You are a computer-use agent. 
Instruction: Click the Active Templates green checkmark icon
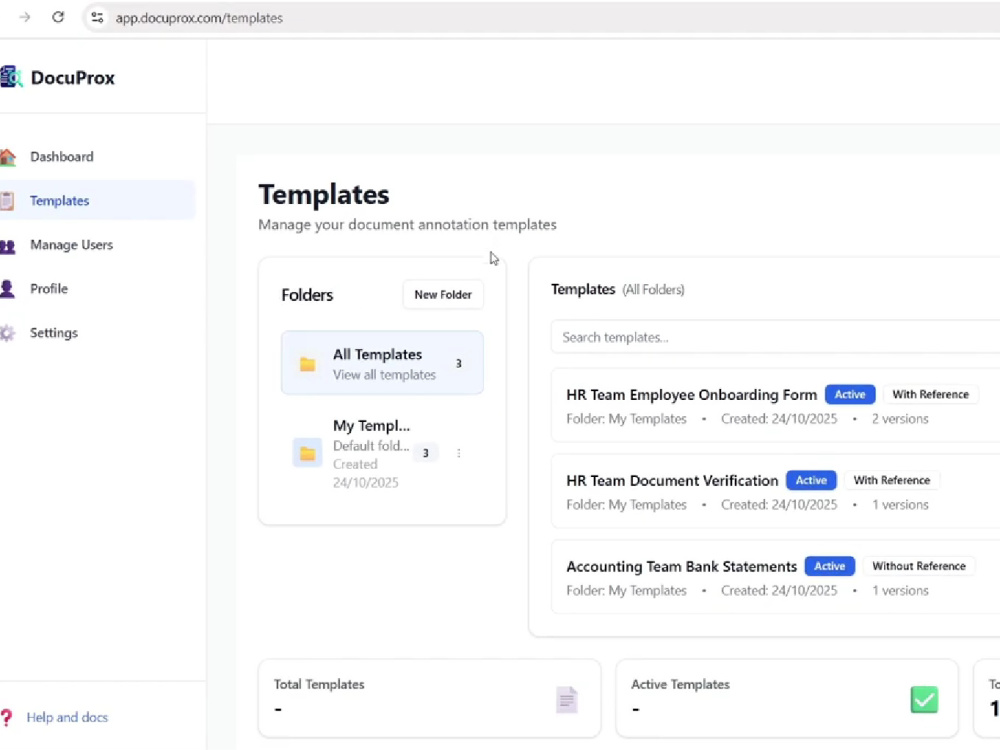click(x=924, y=700)
